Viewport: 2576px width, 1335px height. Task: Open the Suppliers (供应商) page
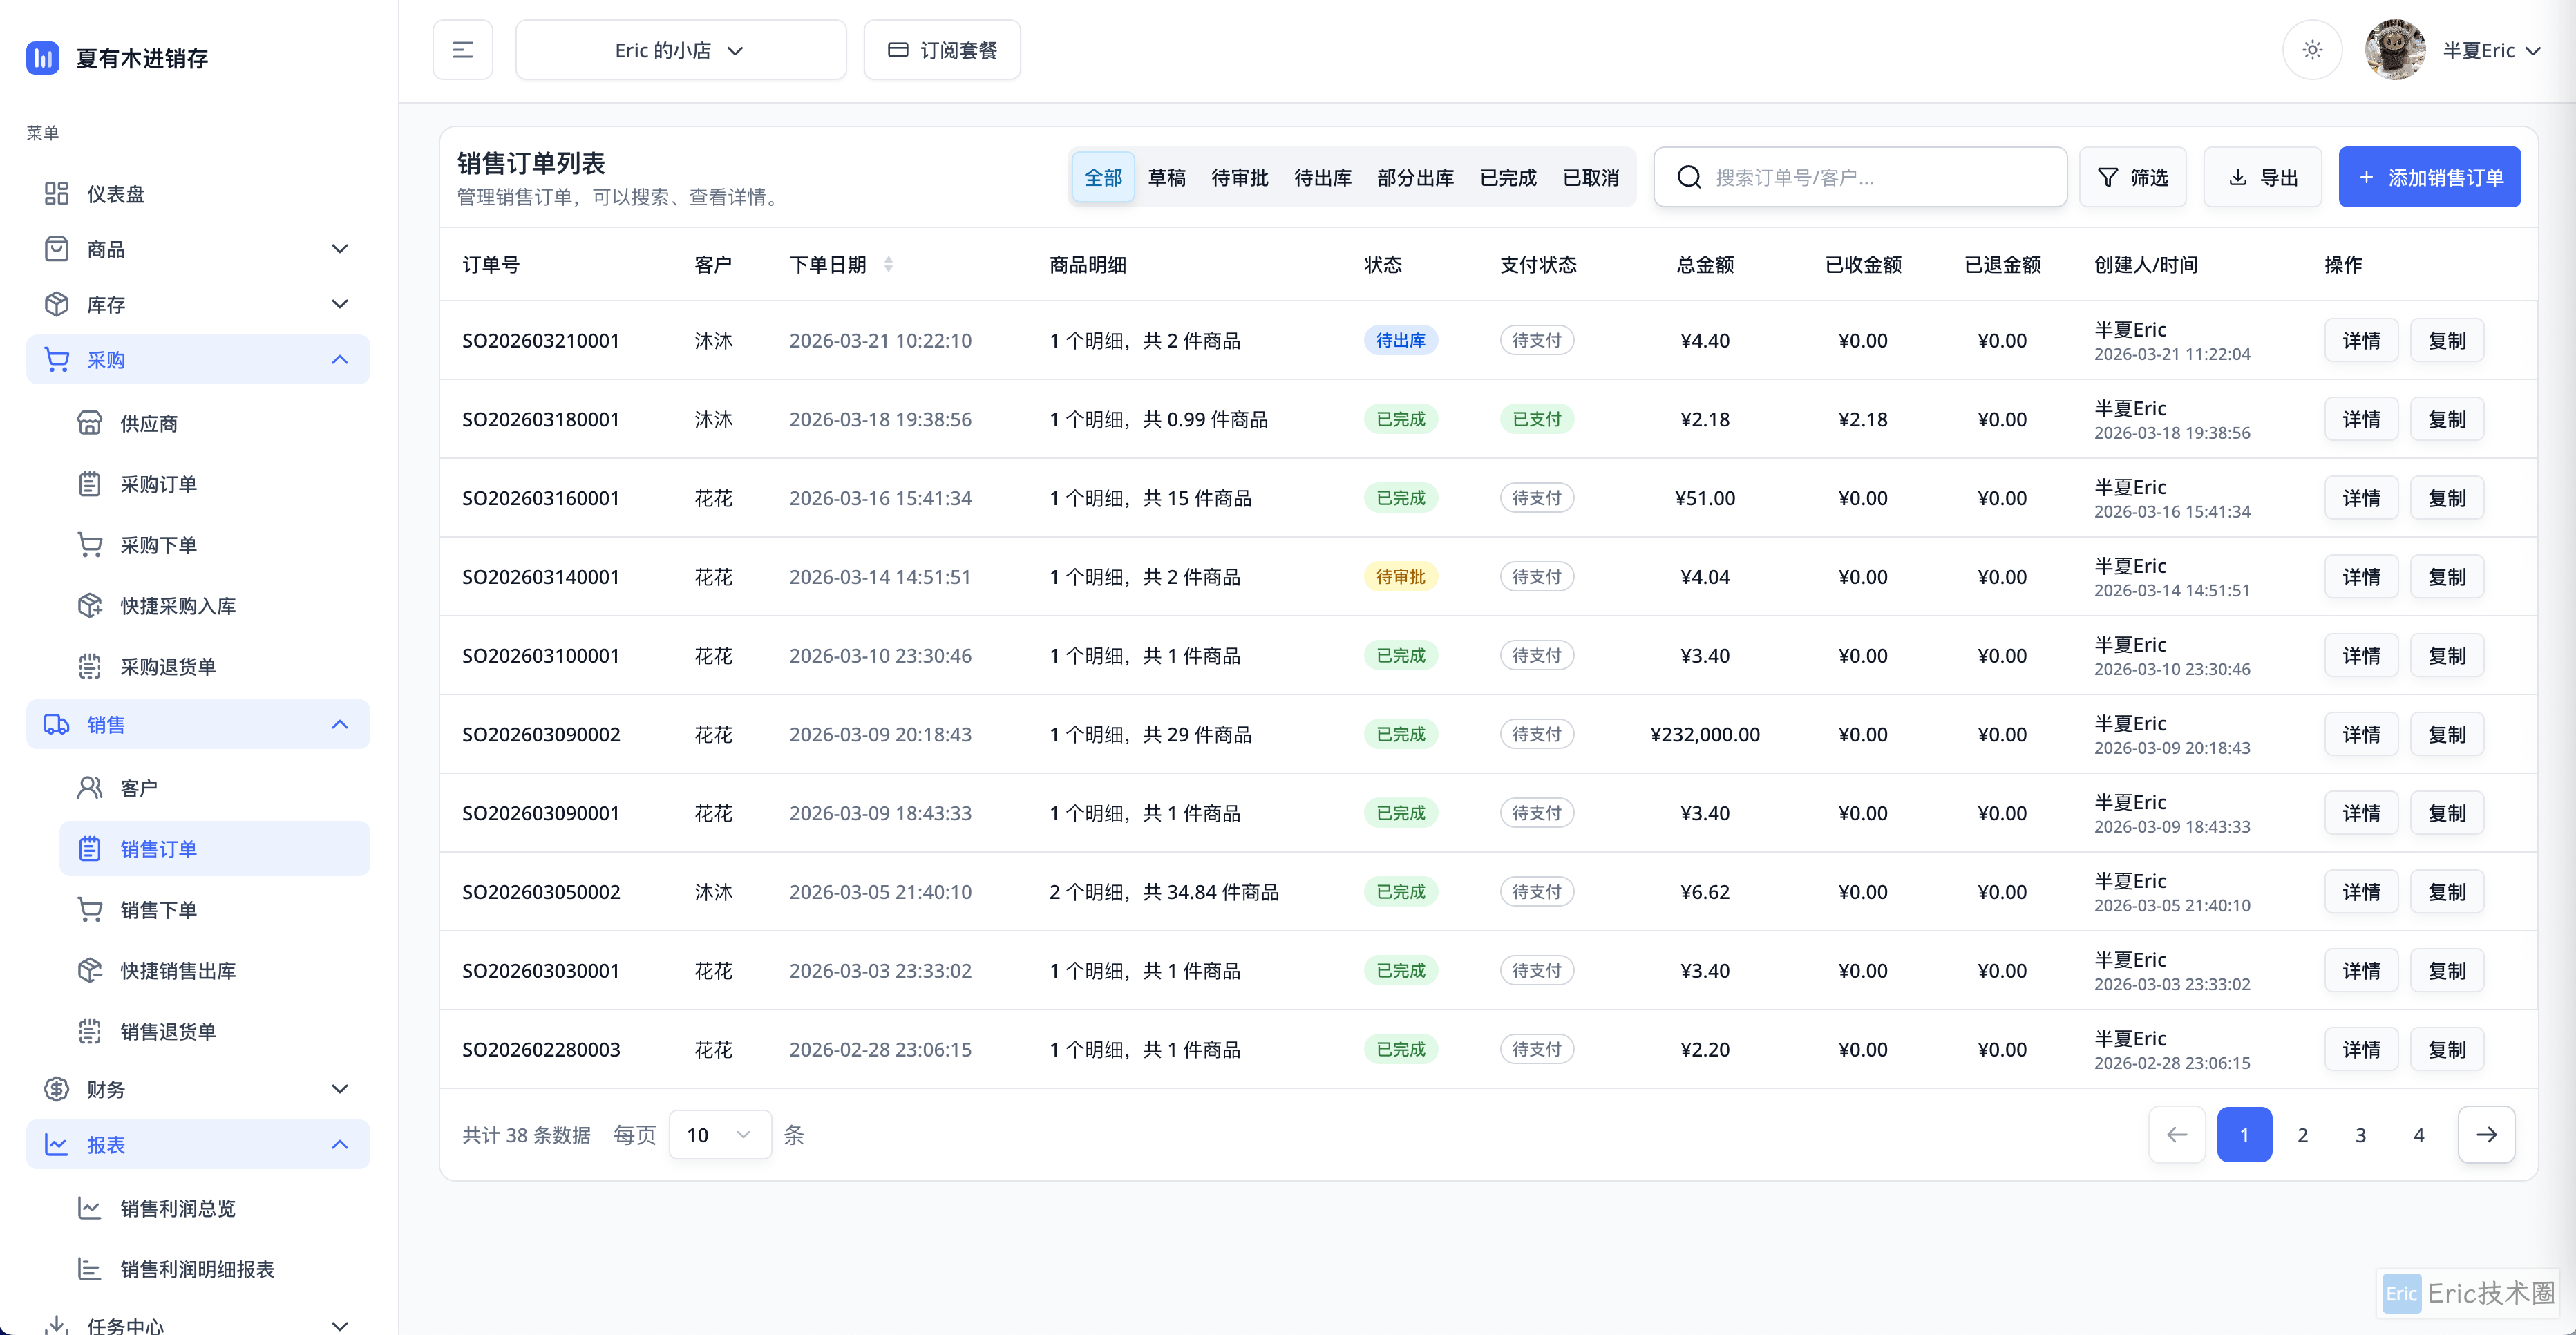[148, 424]
